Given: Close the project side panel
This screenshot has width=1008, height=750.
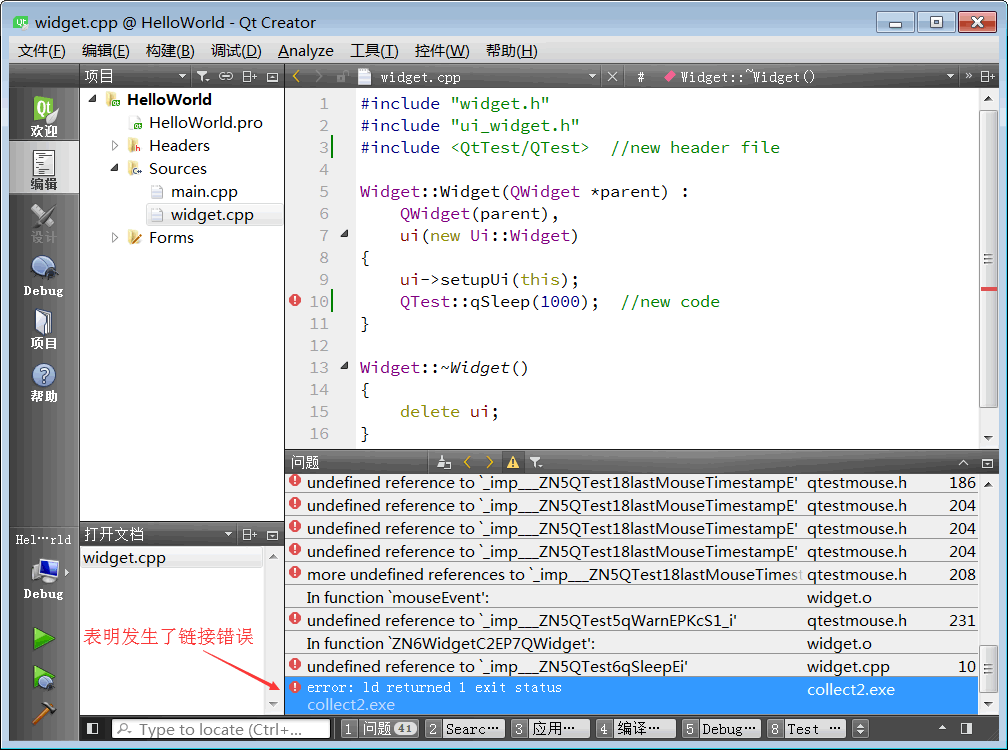Looking at the screenshot, I should pyautogui.click(x=273, y=76).
